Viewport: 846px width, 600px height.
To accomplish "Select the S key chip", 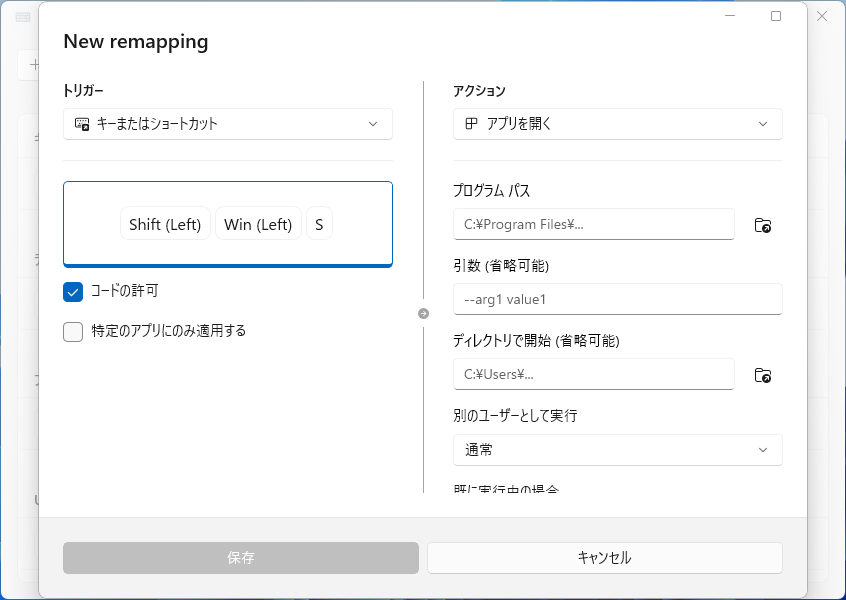I will pos(319,223).
